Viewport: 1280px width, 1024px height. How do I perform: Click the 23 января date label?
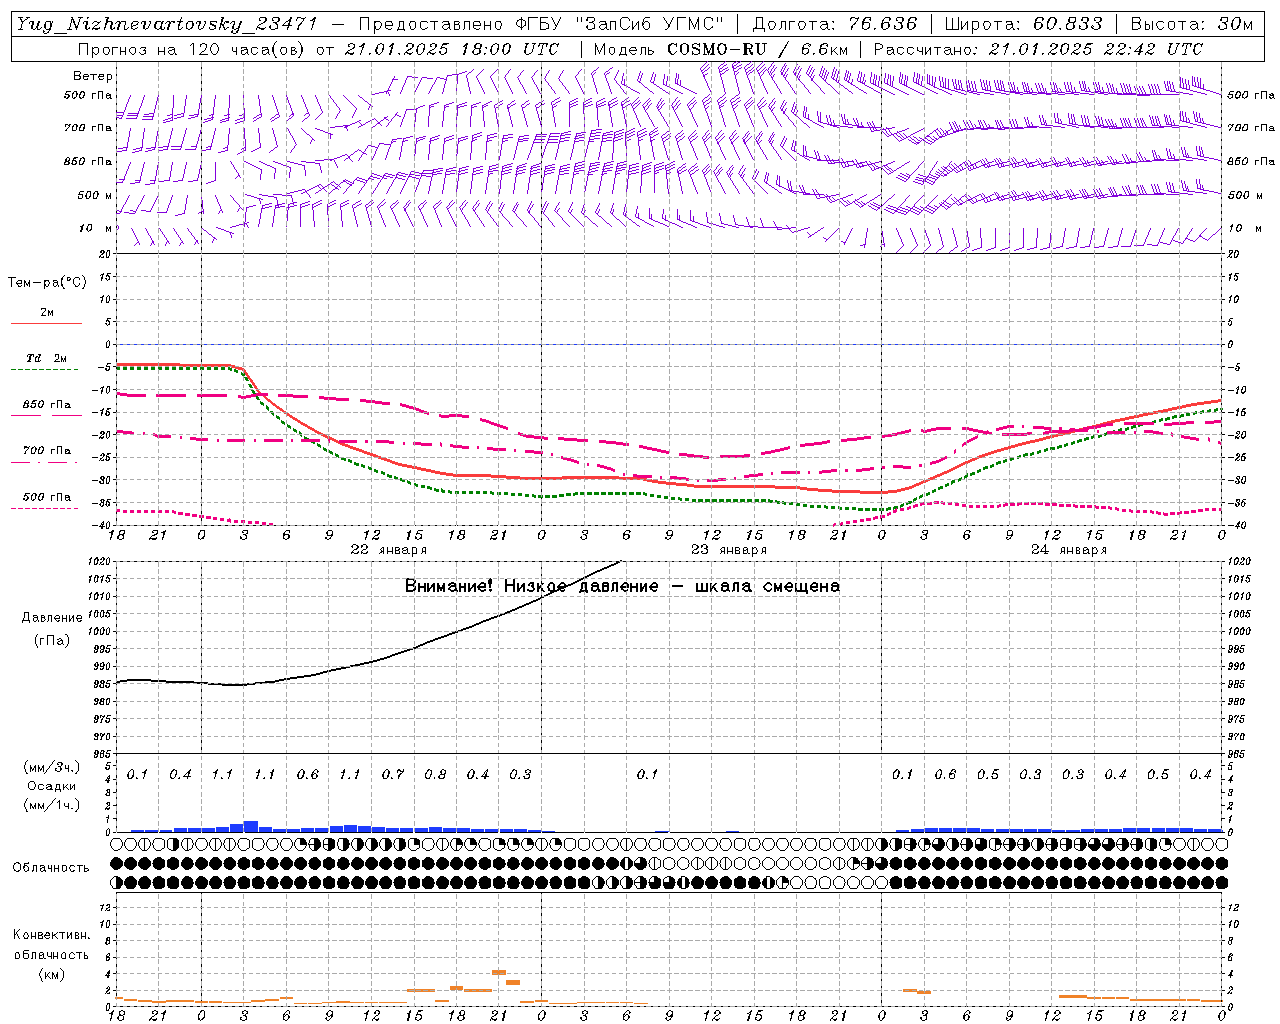[x=729, y=550]
